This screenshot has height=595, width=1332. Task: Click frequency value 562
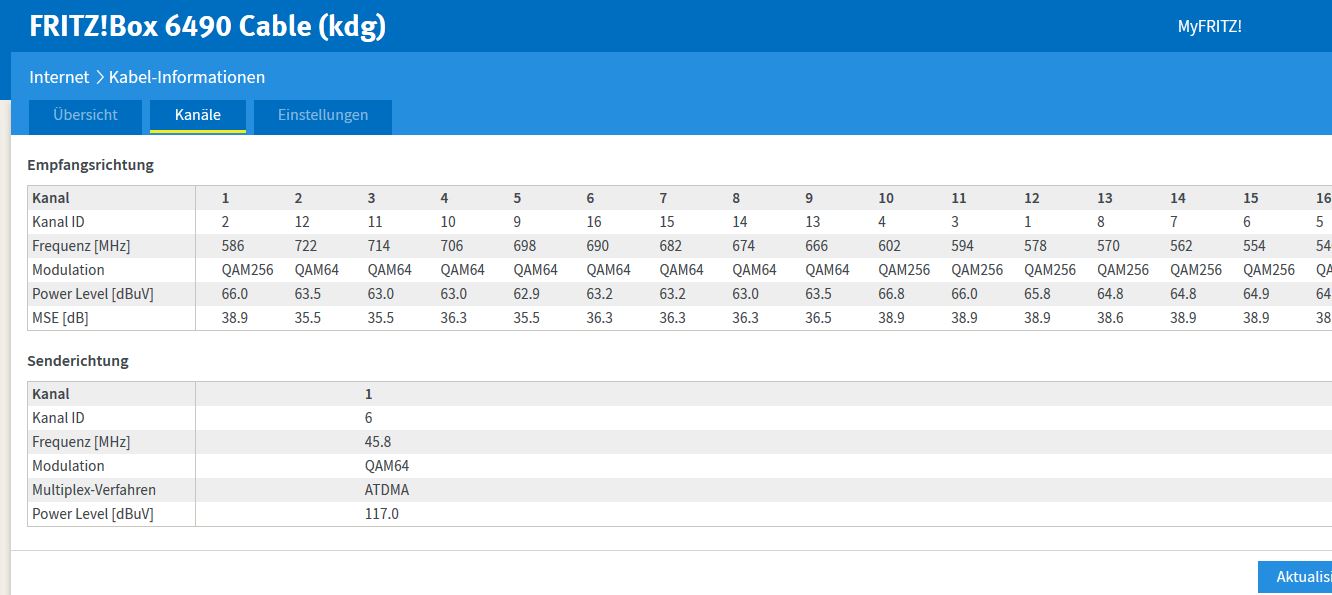(x=1182, y=246)
